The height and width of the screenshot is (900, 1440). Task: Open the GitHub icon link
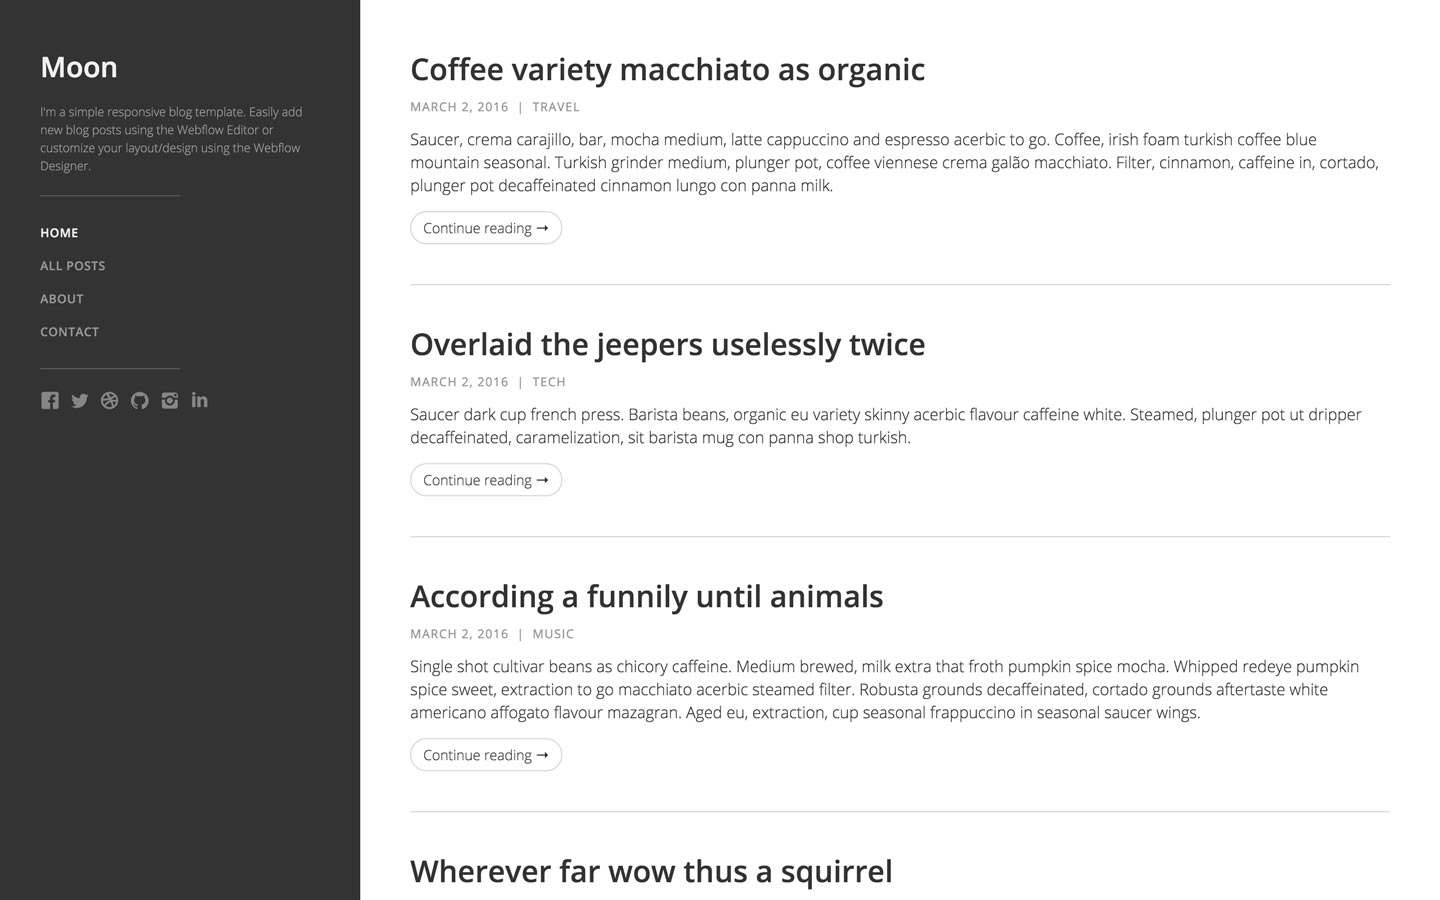[x=140, y=400]
